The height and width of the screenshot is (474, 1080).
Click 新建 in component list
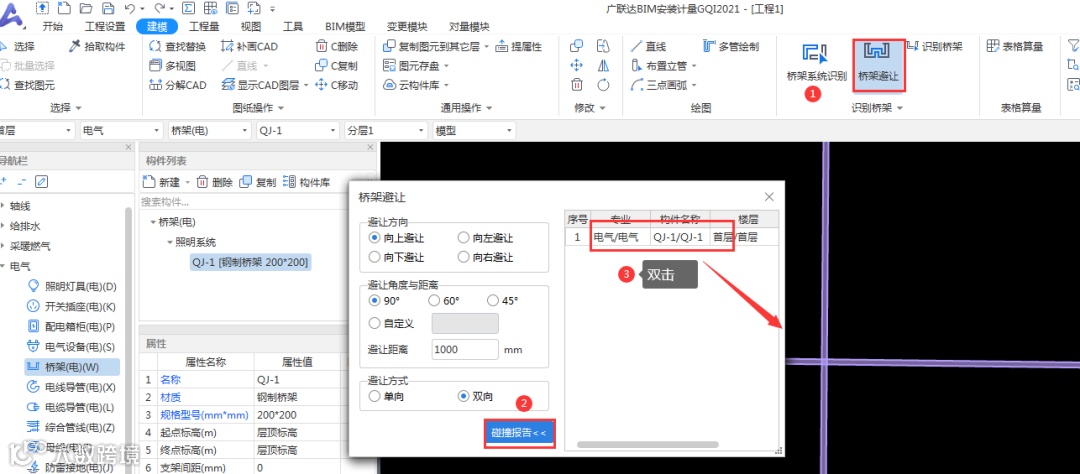click(164, 183)
